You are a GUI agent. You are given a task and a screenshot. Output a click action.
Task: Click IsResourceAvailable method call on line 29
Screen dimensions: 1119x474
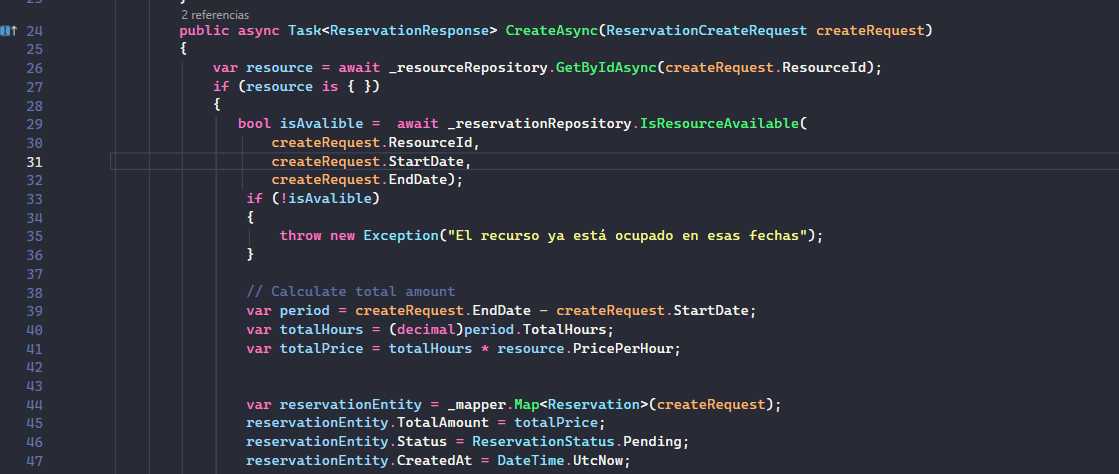[x=719, y=123]
